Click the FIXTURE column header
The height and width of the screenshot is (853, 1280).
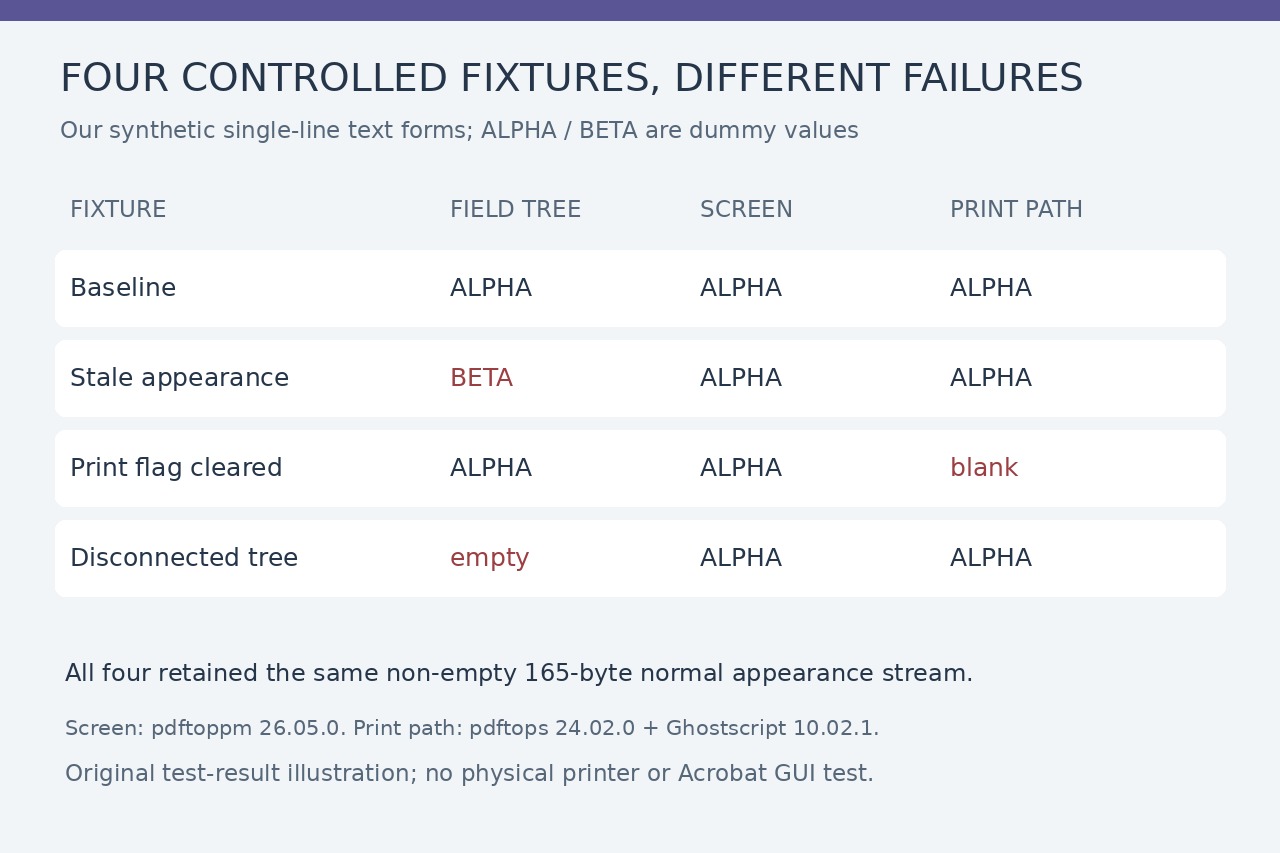(118, 210)
